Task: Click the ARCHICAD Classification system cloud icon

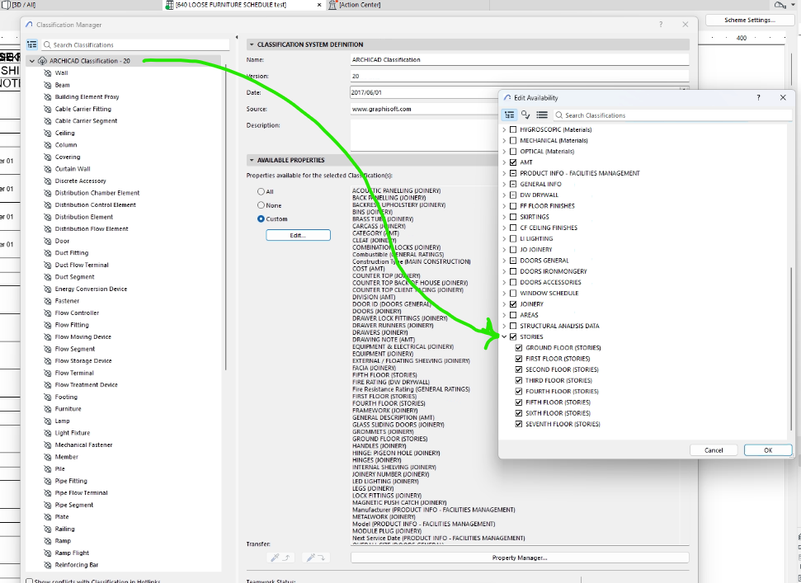Action: point(42,61)
